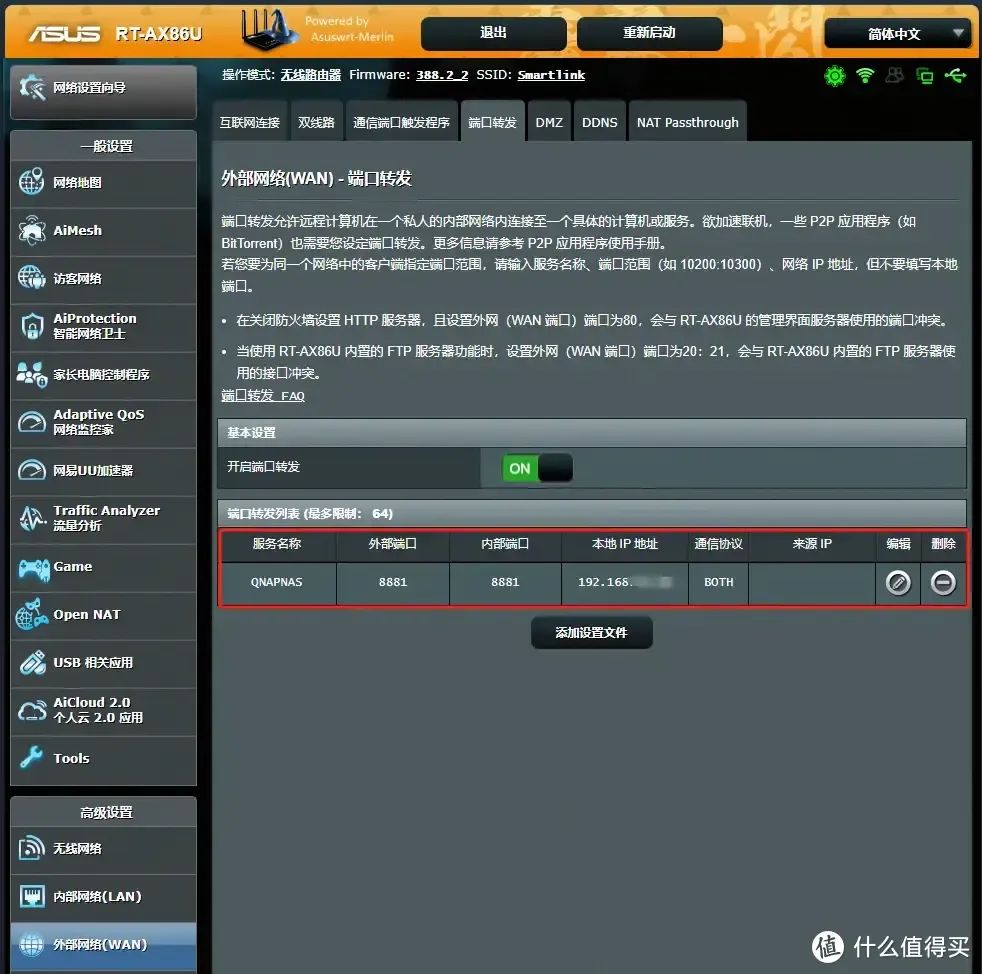Viewport: 982px width, 974px height.
Task: Switch to the NAT Passthrough tab
Action: 687,121
